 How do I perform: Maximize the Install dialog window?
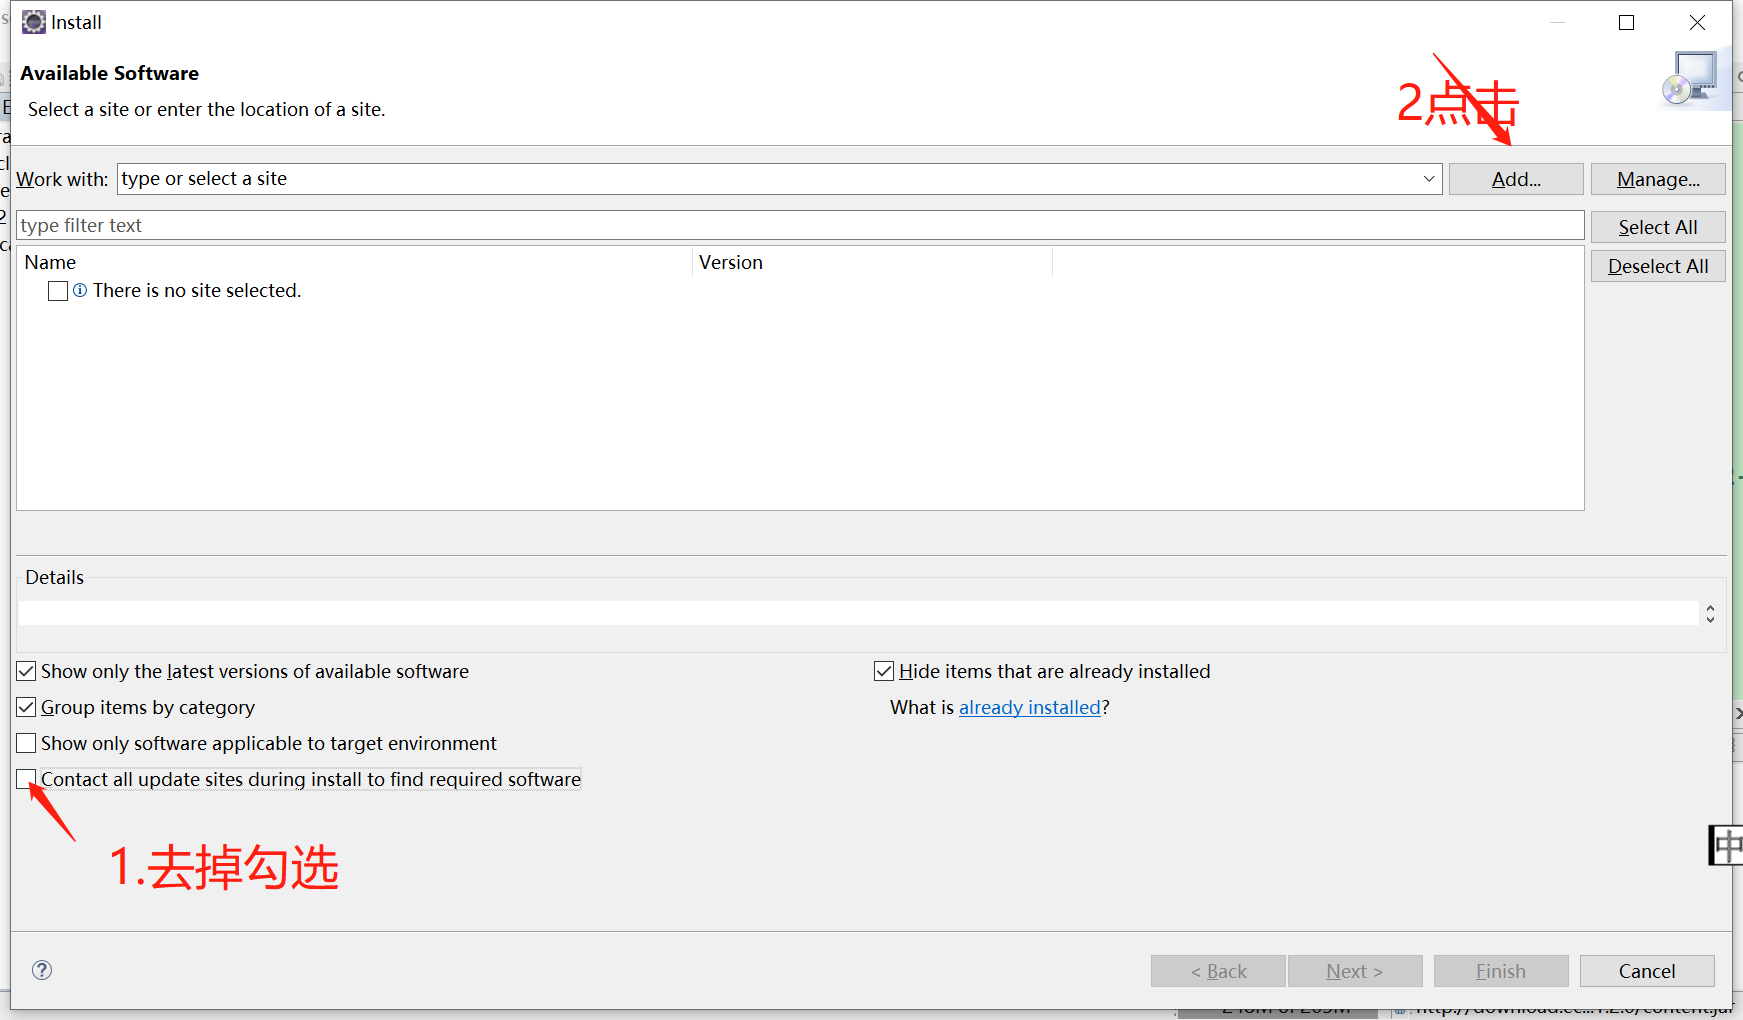pyautogui.click(x=1627, y=22)
